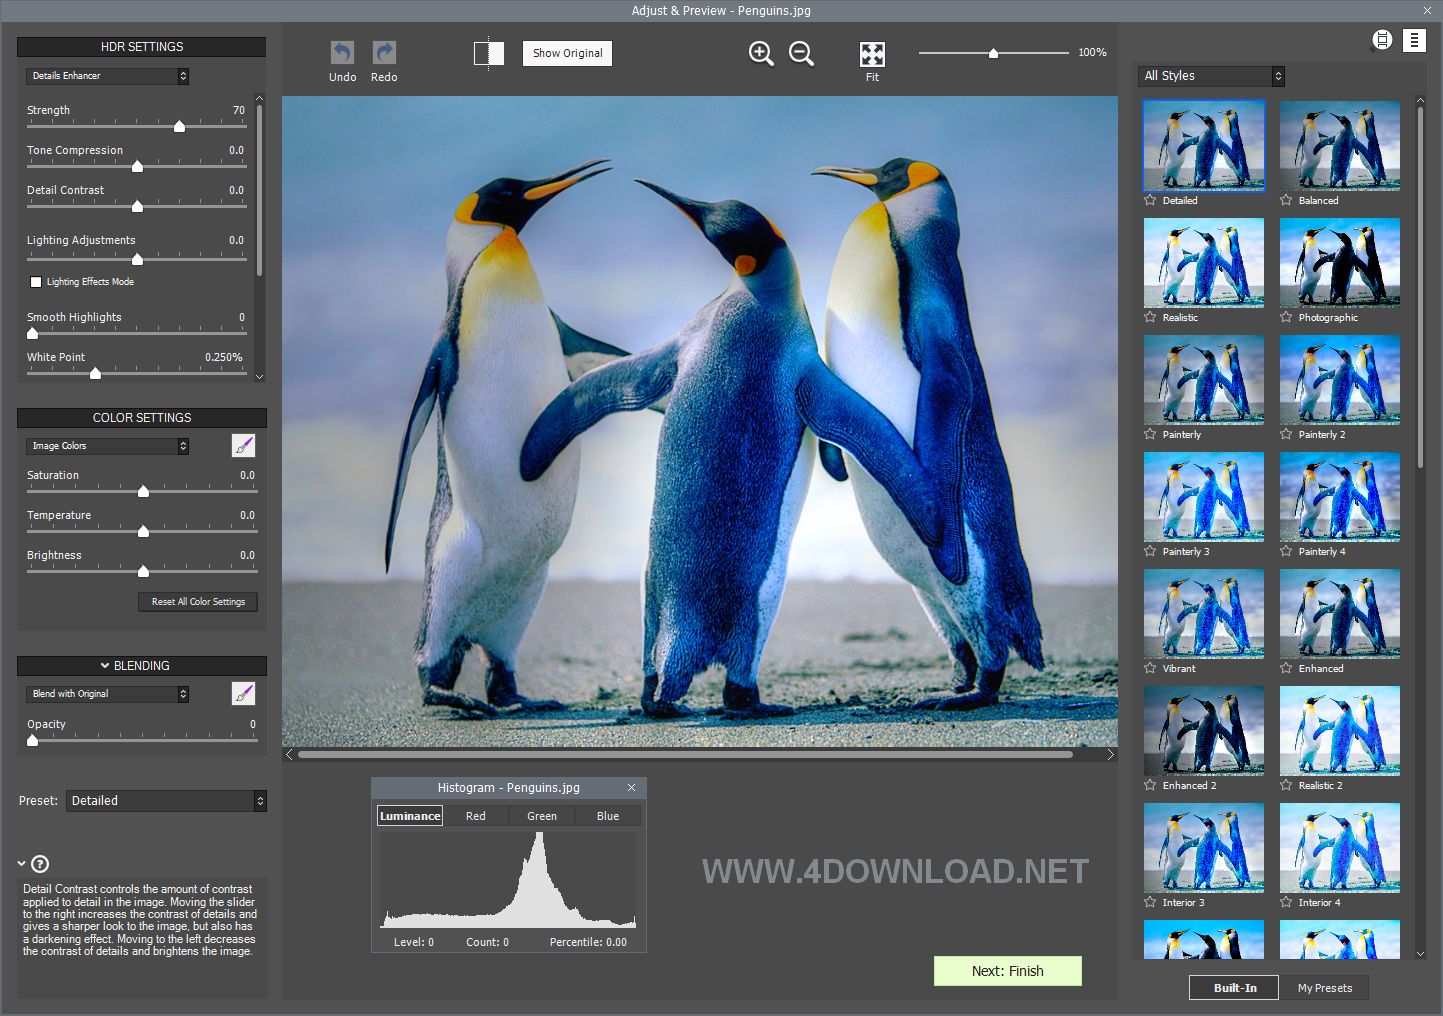Favorite the Vibrant preset star
Screen dimensions: 1443x1016
pos(1151,668)
